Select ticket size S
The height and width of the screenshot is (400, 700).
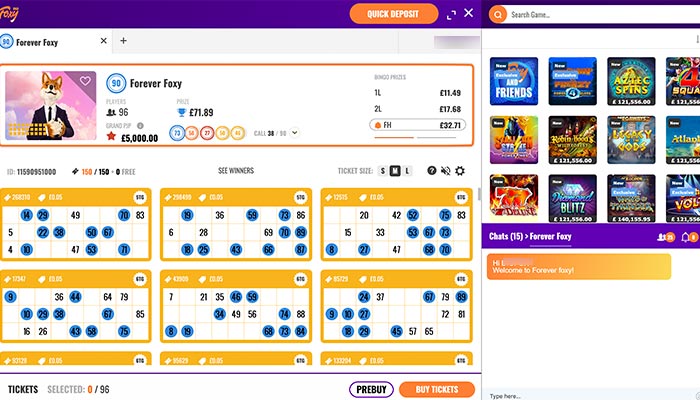click(x=382, y=171)
